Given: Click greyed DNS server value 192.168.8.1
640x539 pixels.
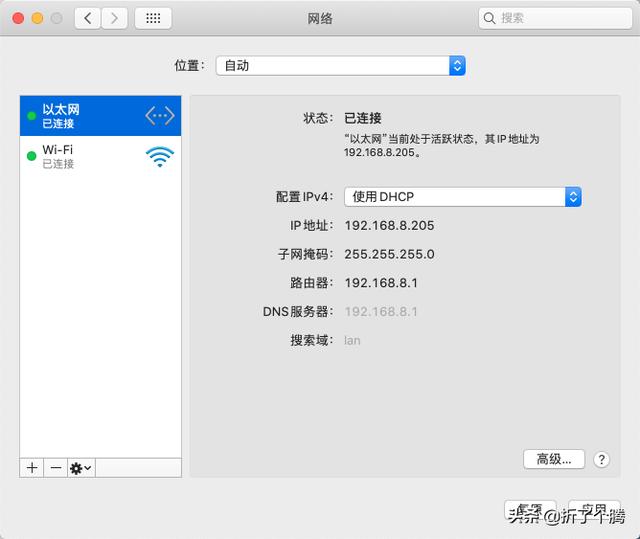Looking at the screenshot, I should click(381, 312).
